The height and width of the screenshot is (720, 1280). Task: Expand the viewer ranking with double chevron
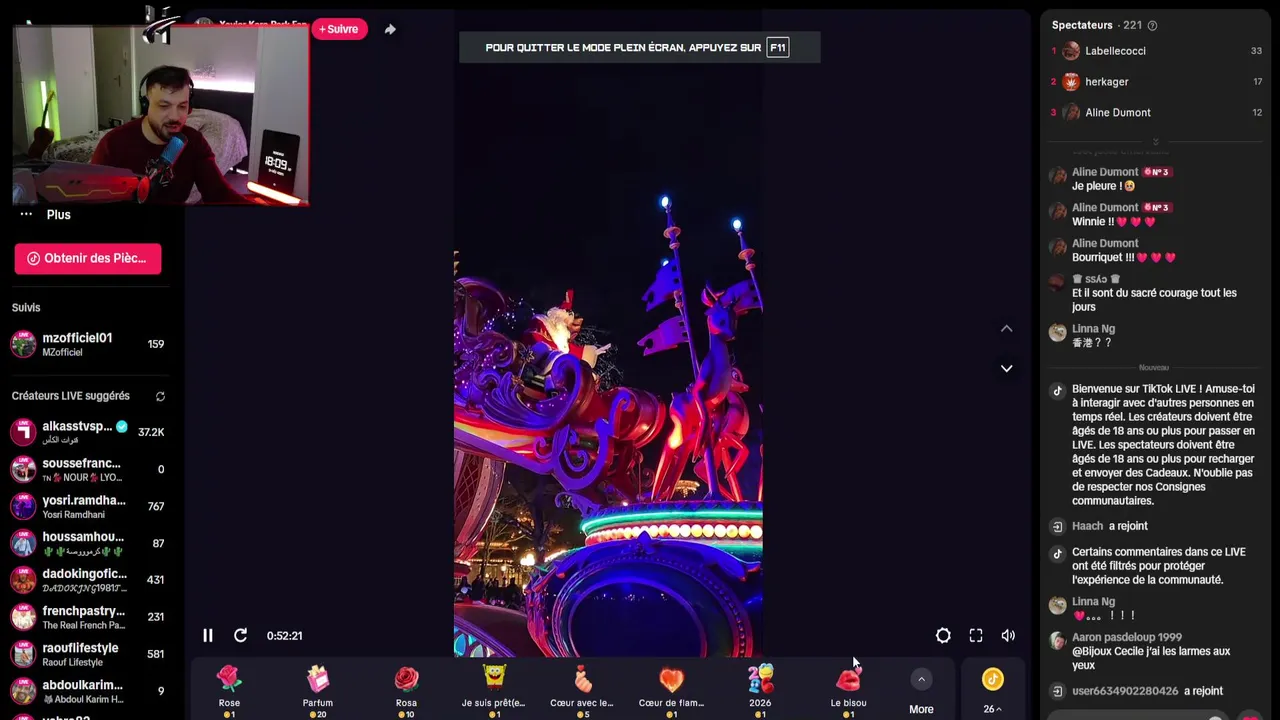coord(1155,141)
